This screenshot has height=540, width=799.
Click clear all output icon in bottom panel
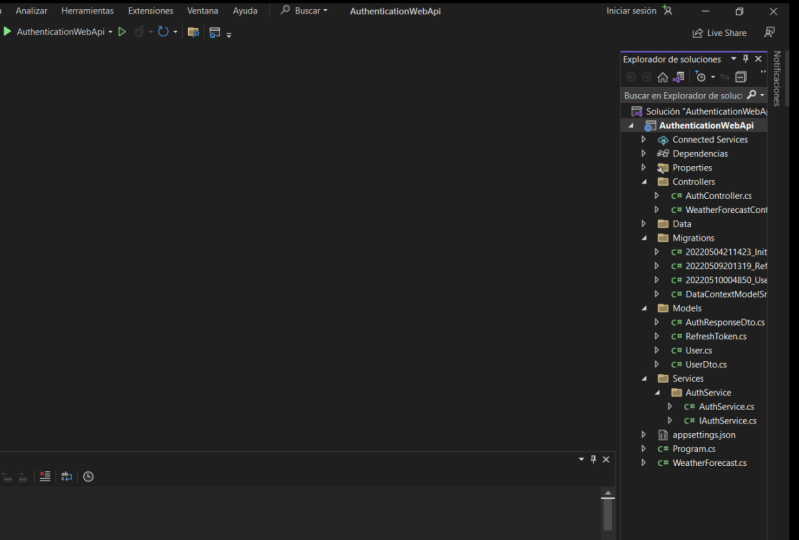click(45, 476)
